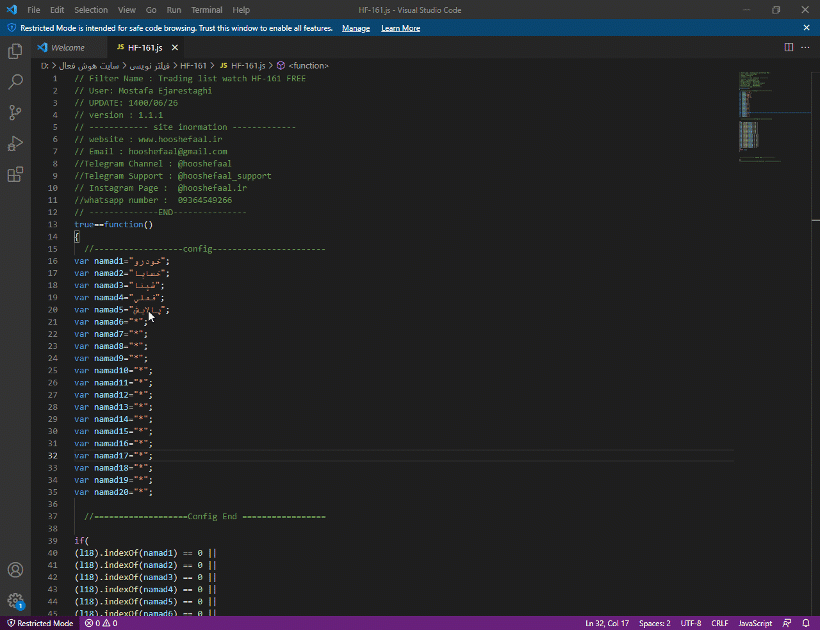Click the Learn More link
The width and height of the screenshot is (820, 630).
point(400,28)
